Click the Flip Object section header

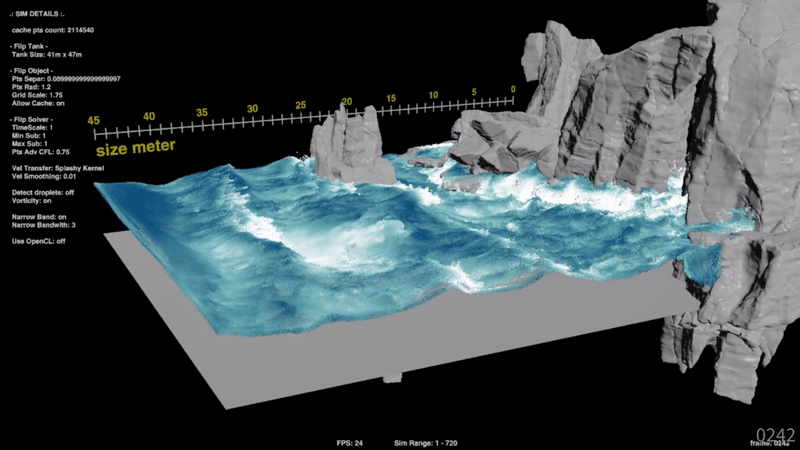35,71
